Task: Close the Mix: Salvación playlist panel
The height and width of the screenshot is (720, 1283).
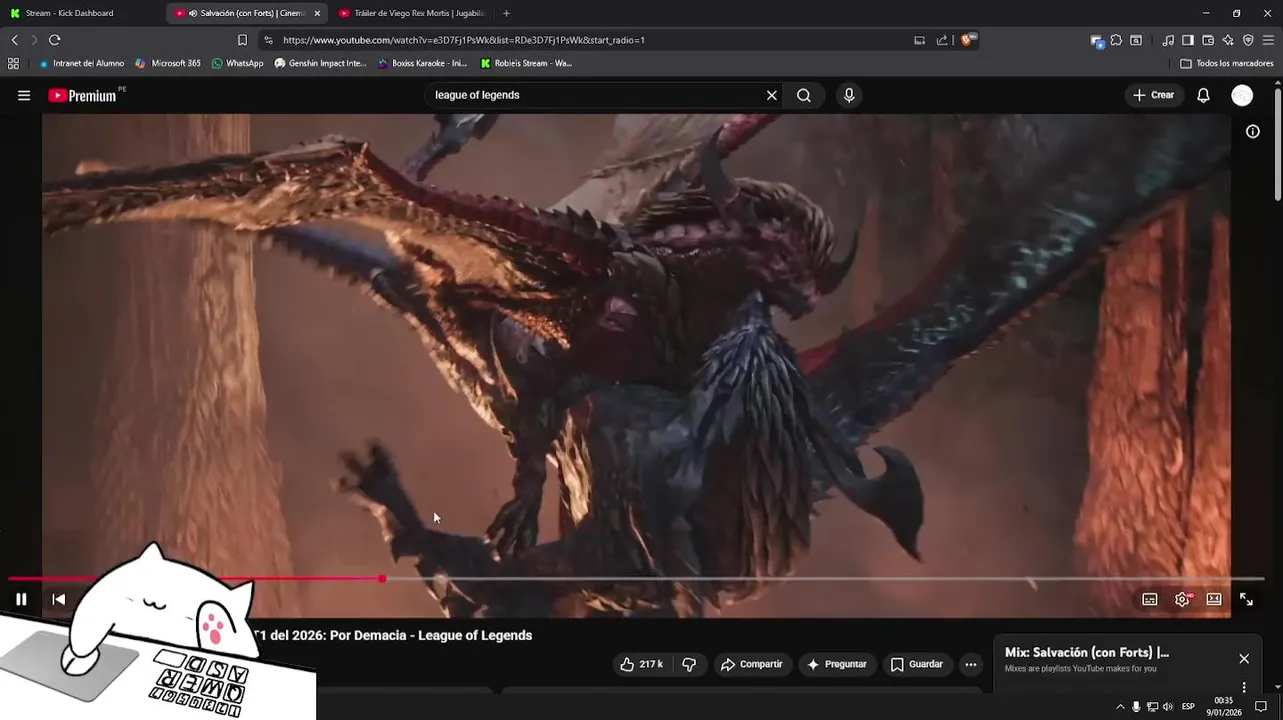Action: pos(1244,658)
